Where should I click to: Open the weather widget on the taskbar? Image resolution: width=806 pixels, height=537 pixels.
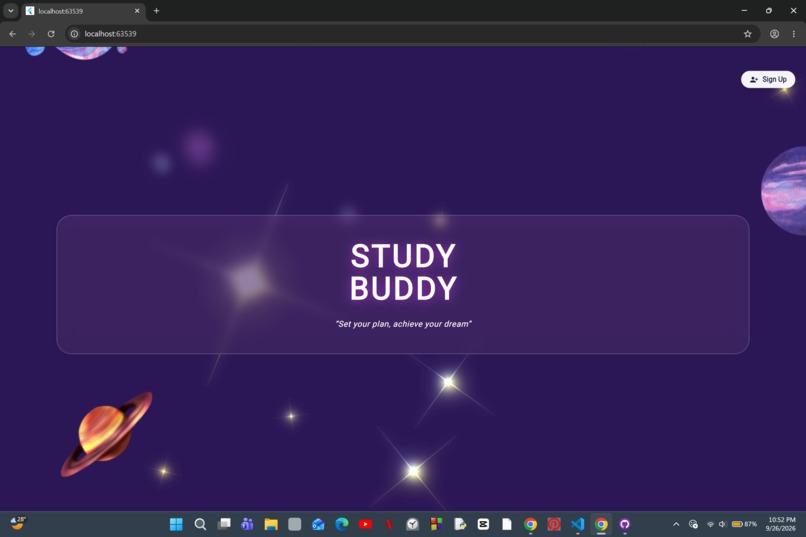point(18,523)
